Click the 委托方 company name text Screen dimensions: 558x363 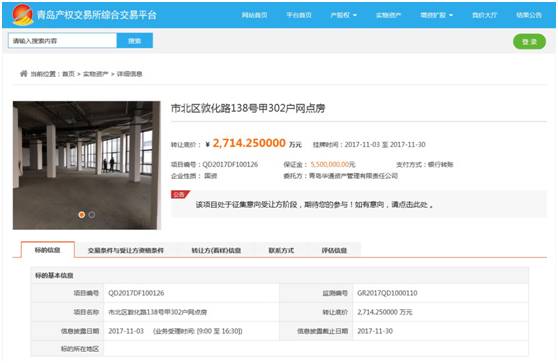[353, 176]
